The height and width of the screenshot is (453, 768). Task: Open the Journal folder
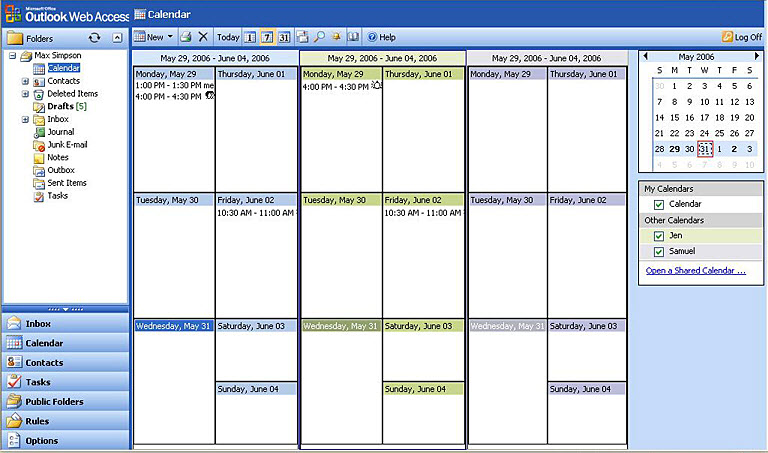61,132
